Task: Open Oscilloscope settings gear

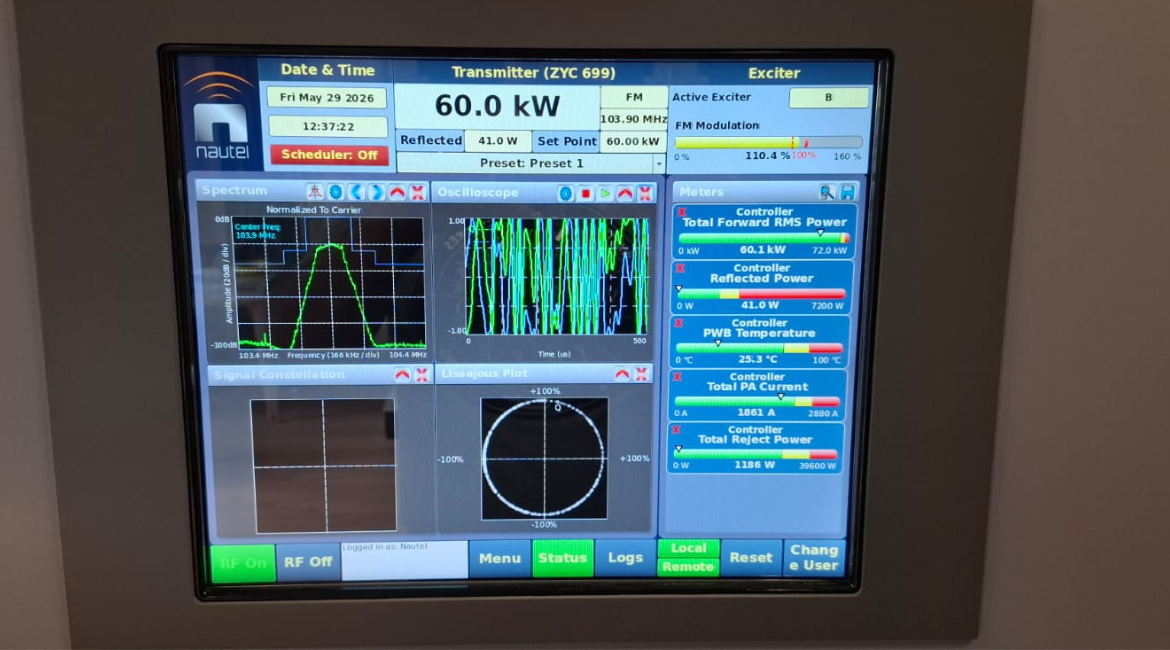Action: point(566,194)
